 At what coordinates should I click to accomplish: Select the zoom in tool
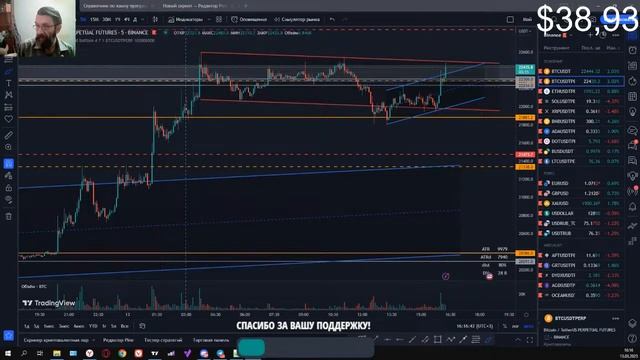(9, 147)
